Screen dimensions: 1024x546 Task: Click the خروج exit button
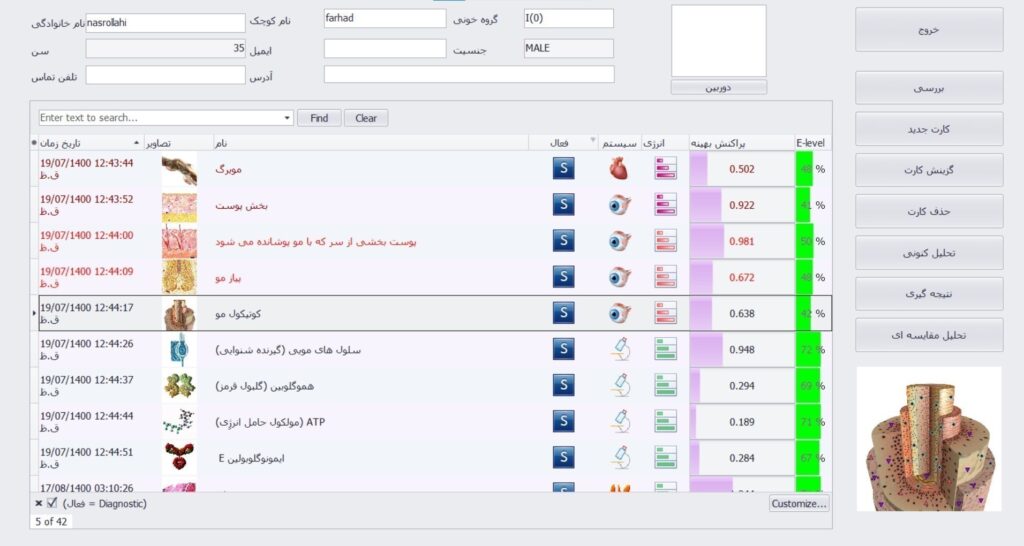click(x=928, y=30)
